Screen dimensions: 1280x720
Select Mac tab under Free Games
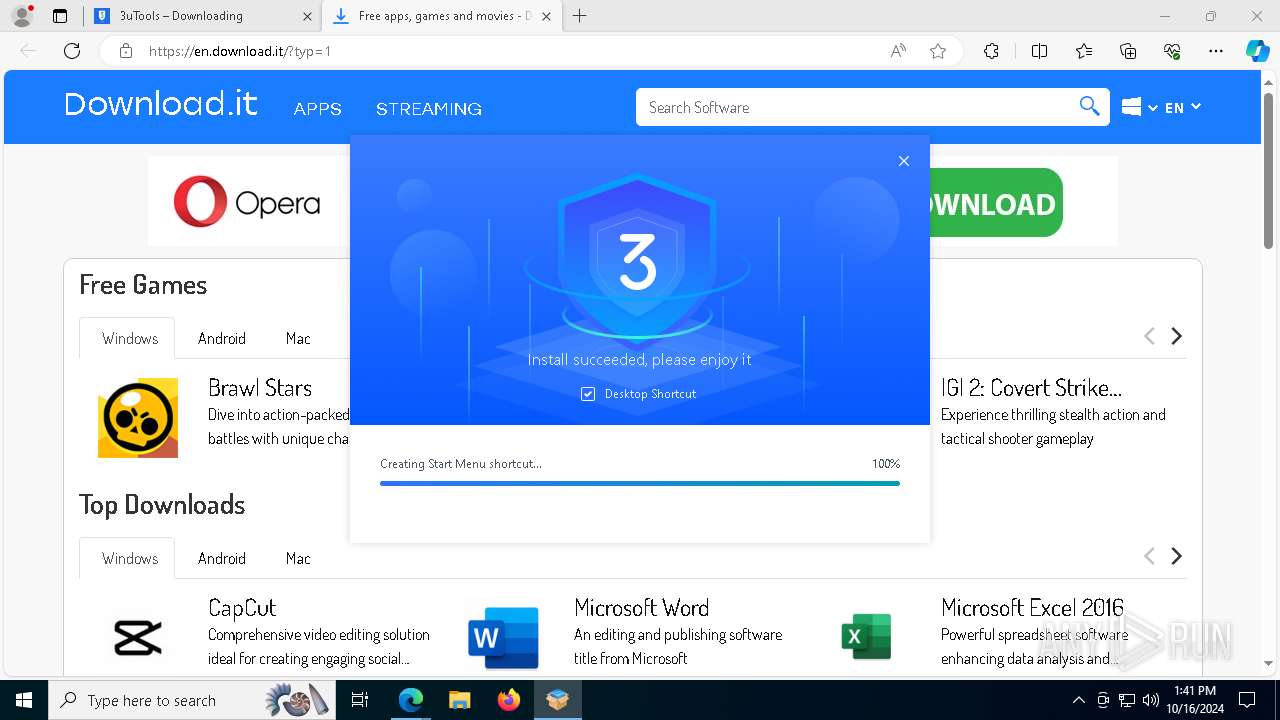pos(298,338)
